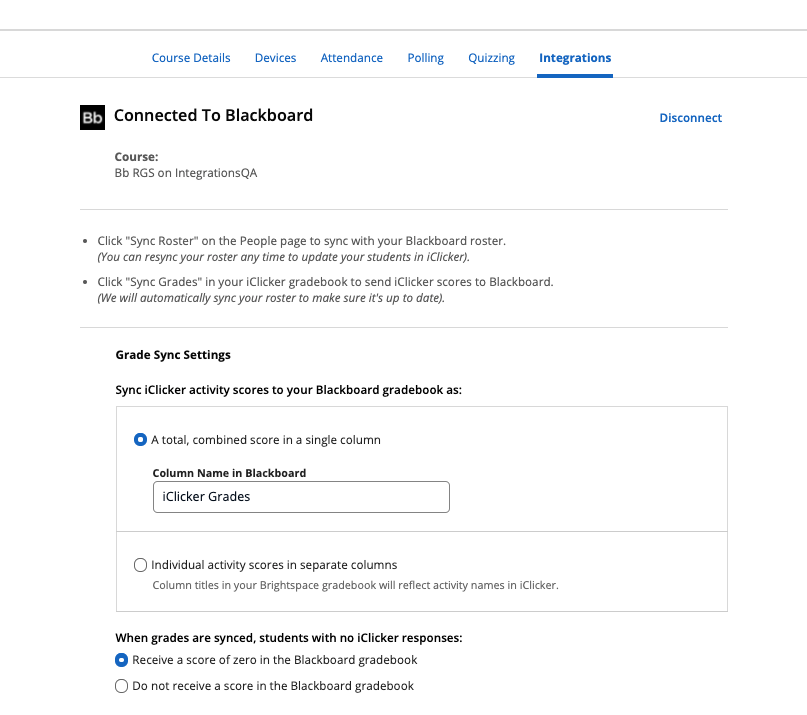Click the Blackboard Bb logo icon
This screenshot has height=715, width=807.
click(92, 117)
